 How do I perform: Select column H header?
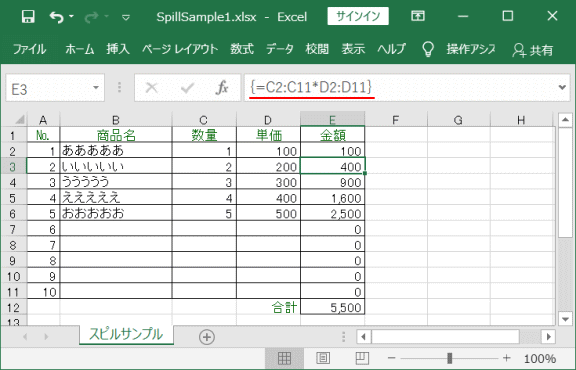[521, 120]
